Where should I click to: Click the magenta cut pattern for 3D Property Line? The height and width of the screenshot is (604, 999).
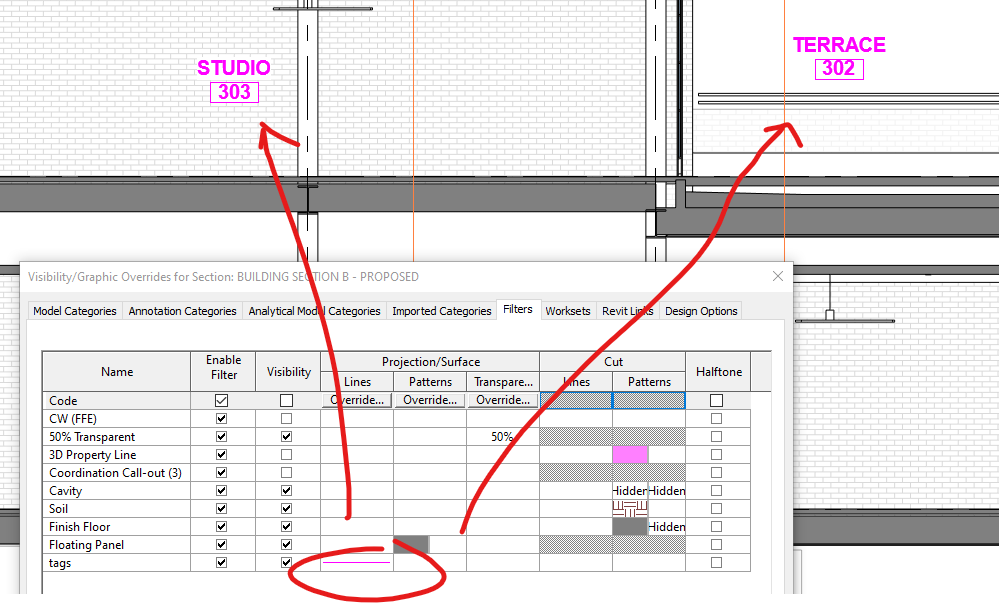630,454
